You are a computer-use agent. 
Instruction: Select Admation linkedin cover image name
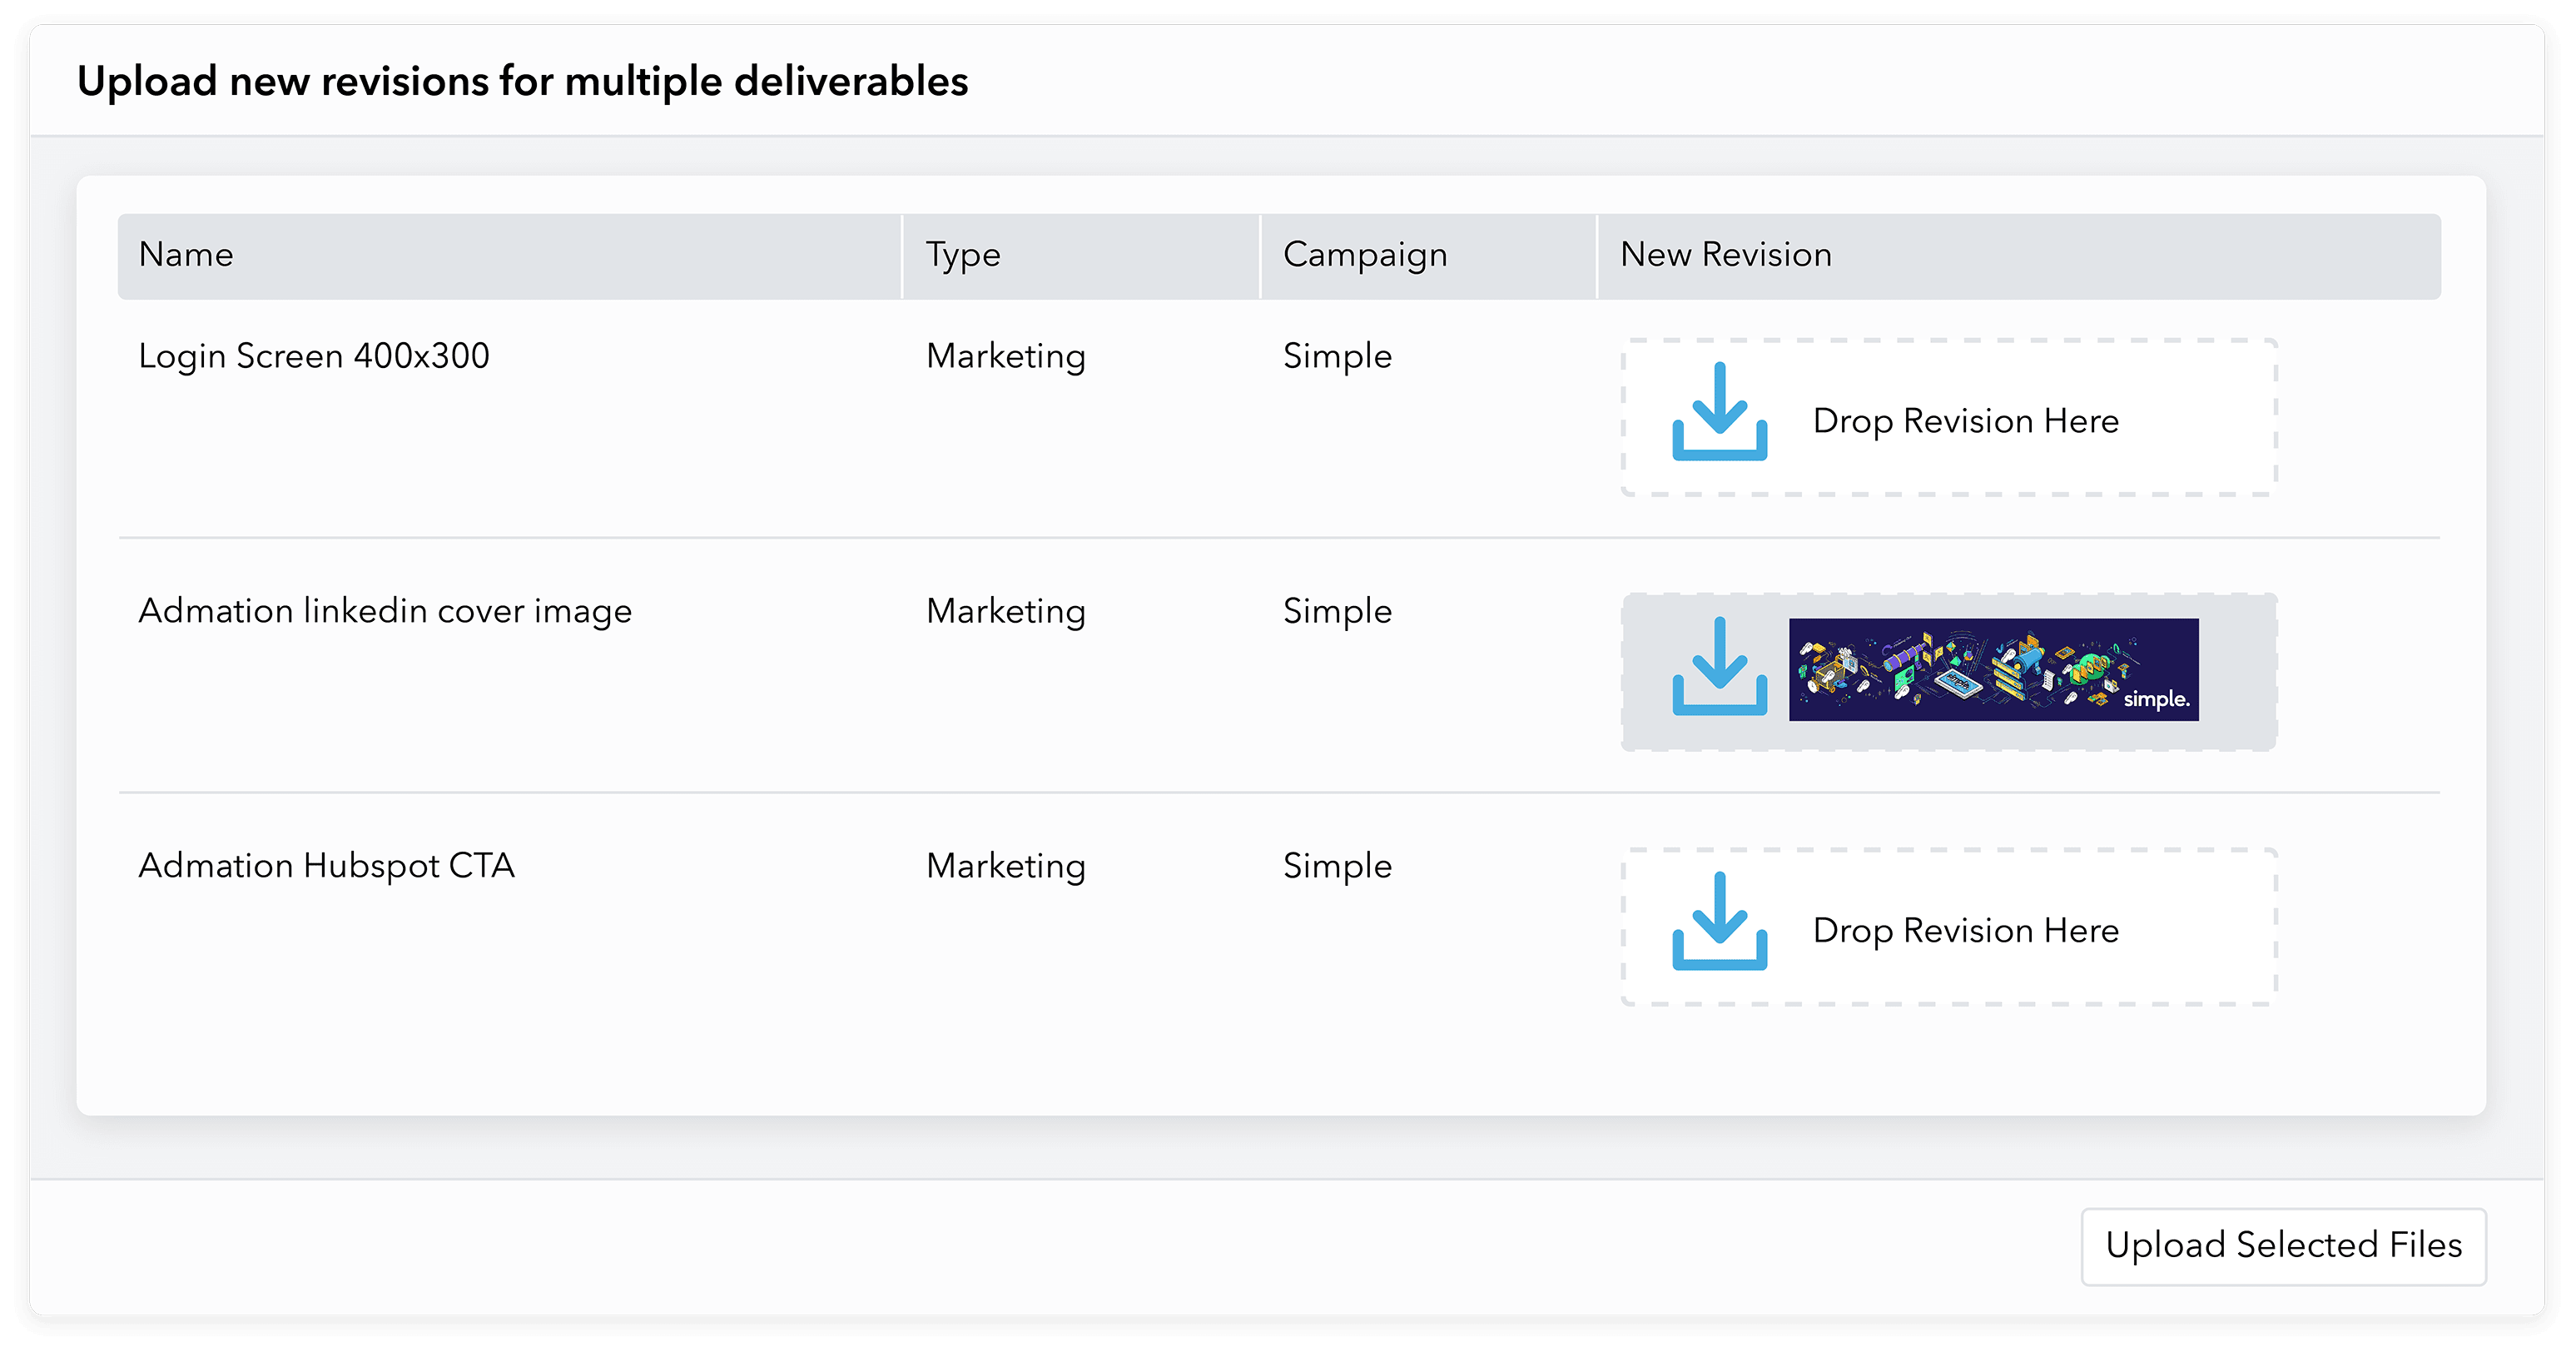[x=385, y=611]
